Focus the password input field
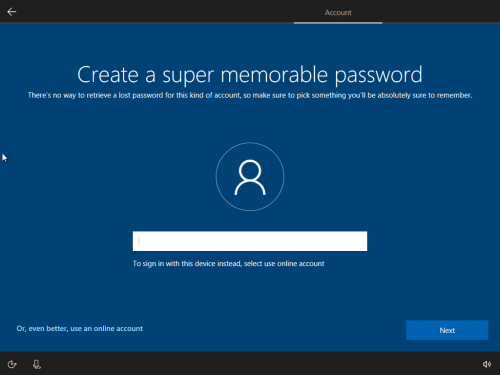500x375 pixels. click(x=250, y=241)
